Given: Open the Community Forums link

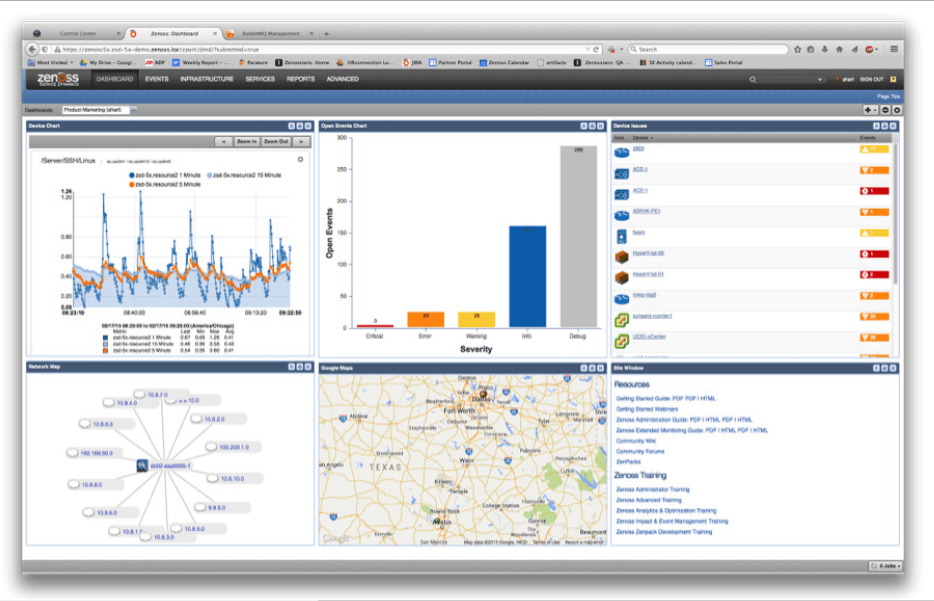Looking at the screenshot, I should pos(640,451).
